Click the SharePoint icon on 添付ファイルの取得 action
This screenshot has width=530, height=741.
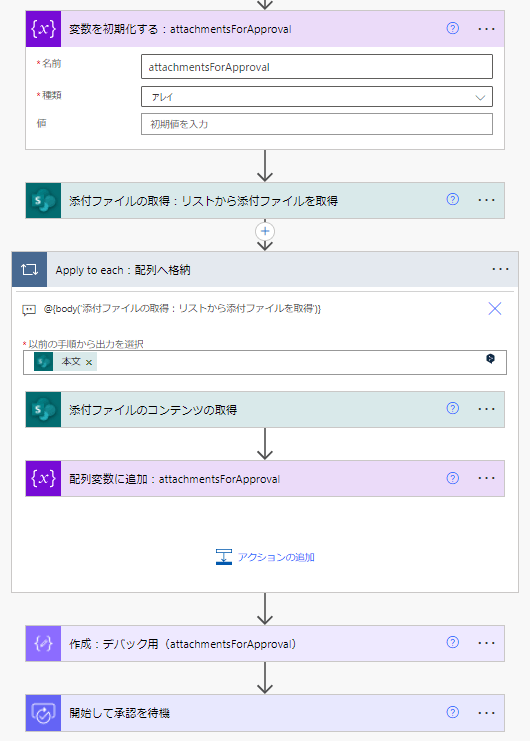[x=43, y=200]
